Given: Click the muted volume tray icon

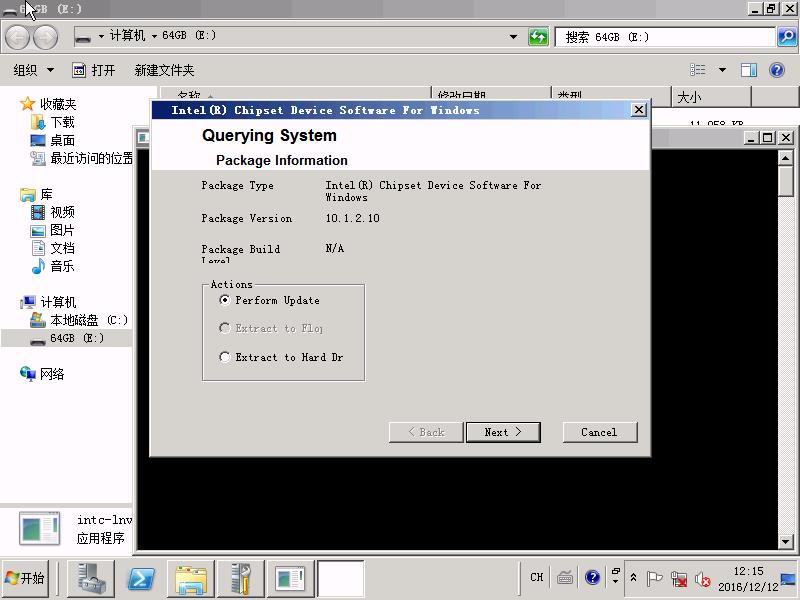Looking at the screenshot, I should [702, 579].
